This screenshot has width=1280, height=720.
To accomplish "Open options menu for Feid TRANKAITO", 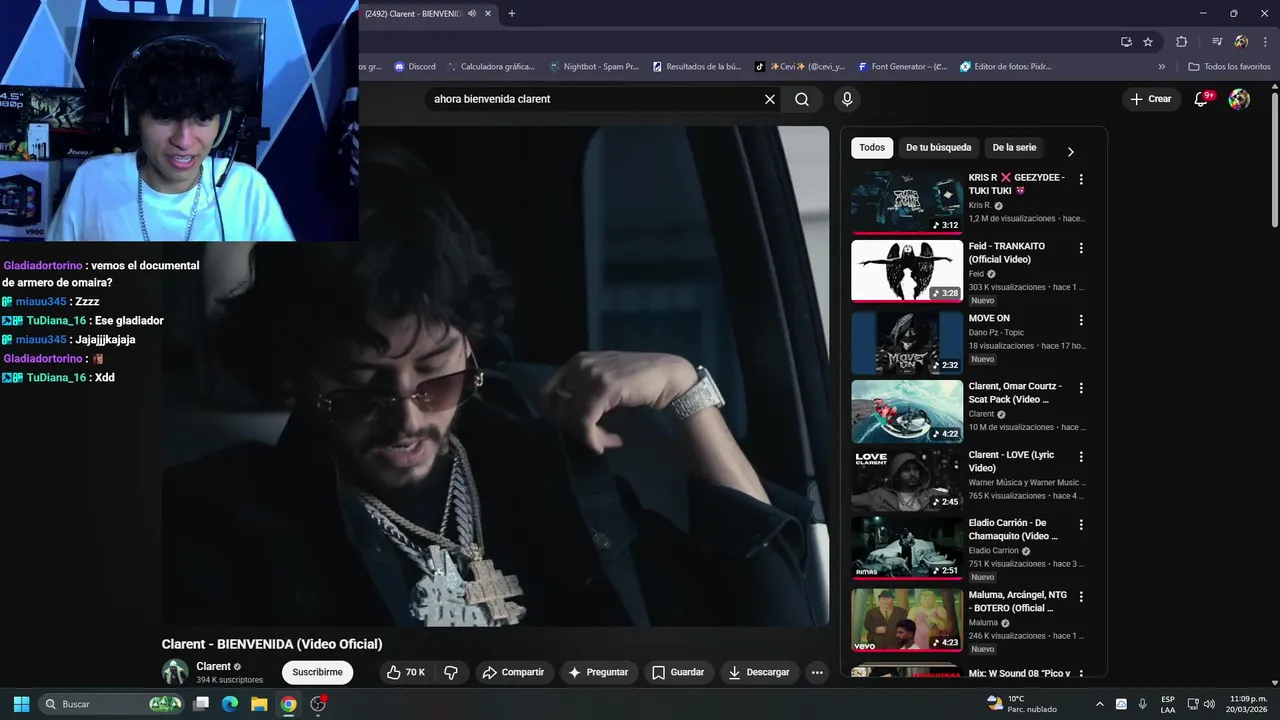I will (1080, 247).
